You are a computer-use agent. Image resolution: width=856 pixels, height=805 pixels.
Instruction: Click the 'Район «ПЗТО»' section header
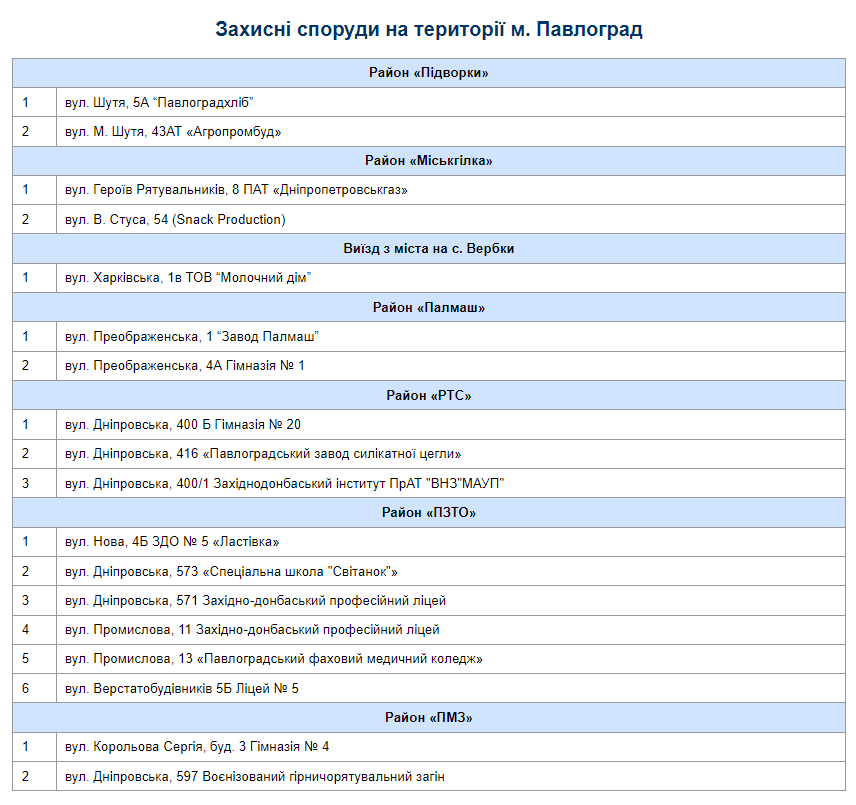(429, 512)
